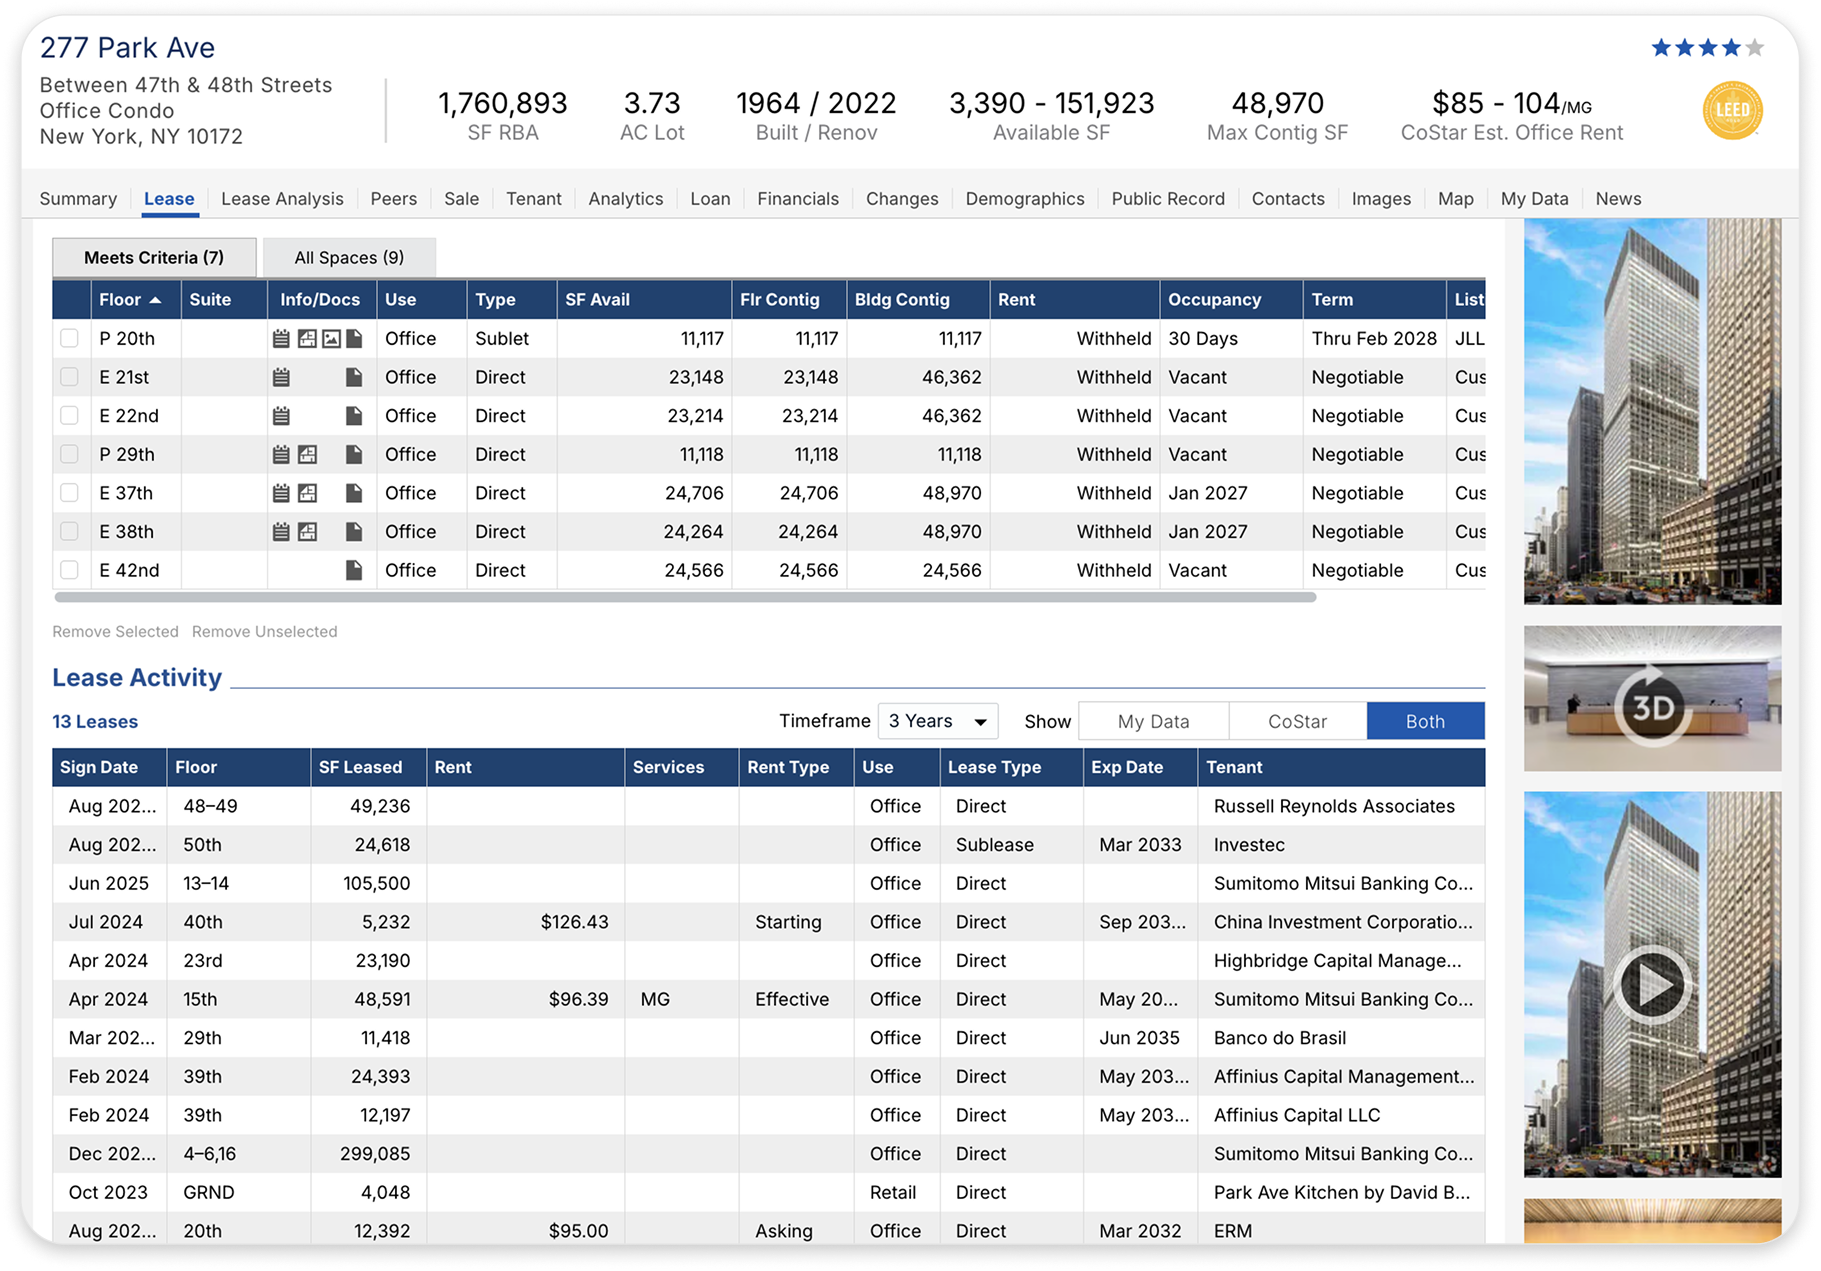The height and width of the screenshot is (1271, 1821).
Task: Click the Remove Selected link
Action: coord(115,632)
